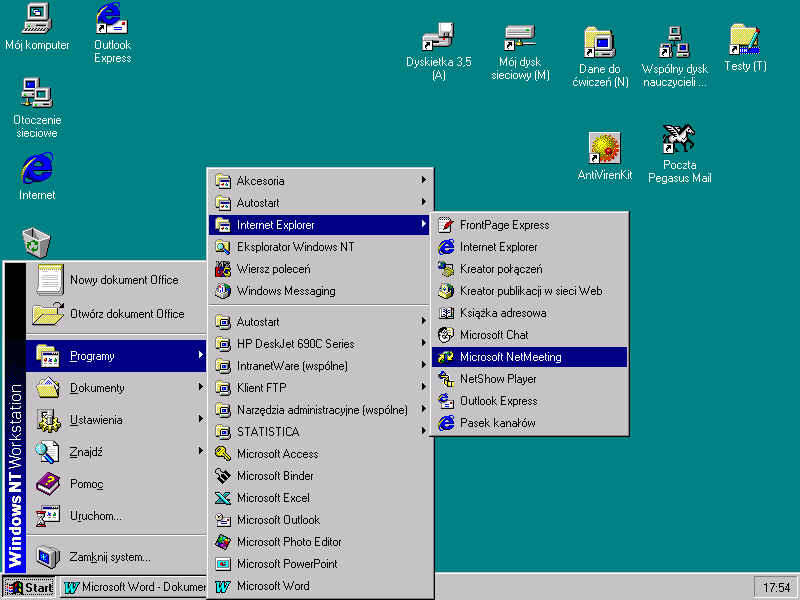The width and height of the screenshot is (800, 600).
Task: Expand the top Autostart submenu arrow
Action: [423, 202]
